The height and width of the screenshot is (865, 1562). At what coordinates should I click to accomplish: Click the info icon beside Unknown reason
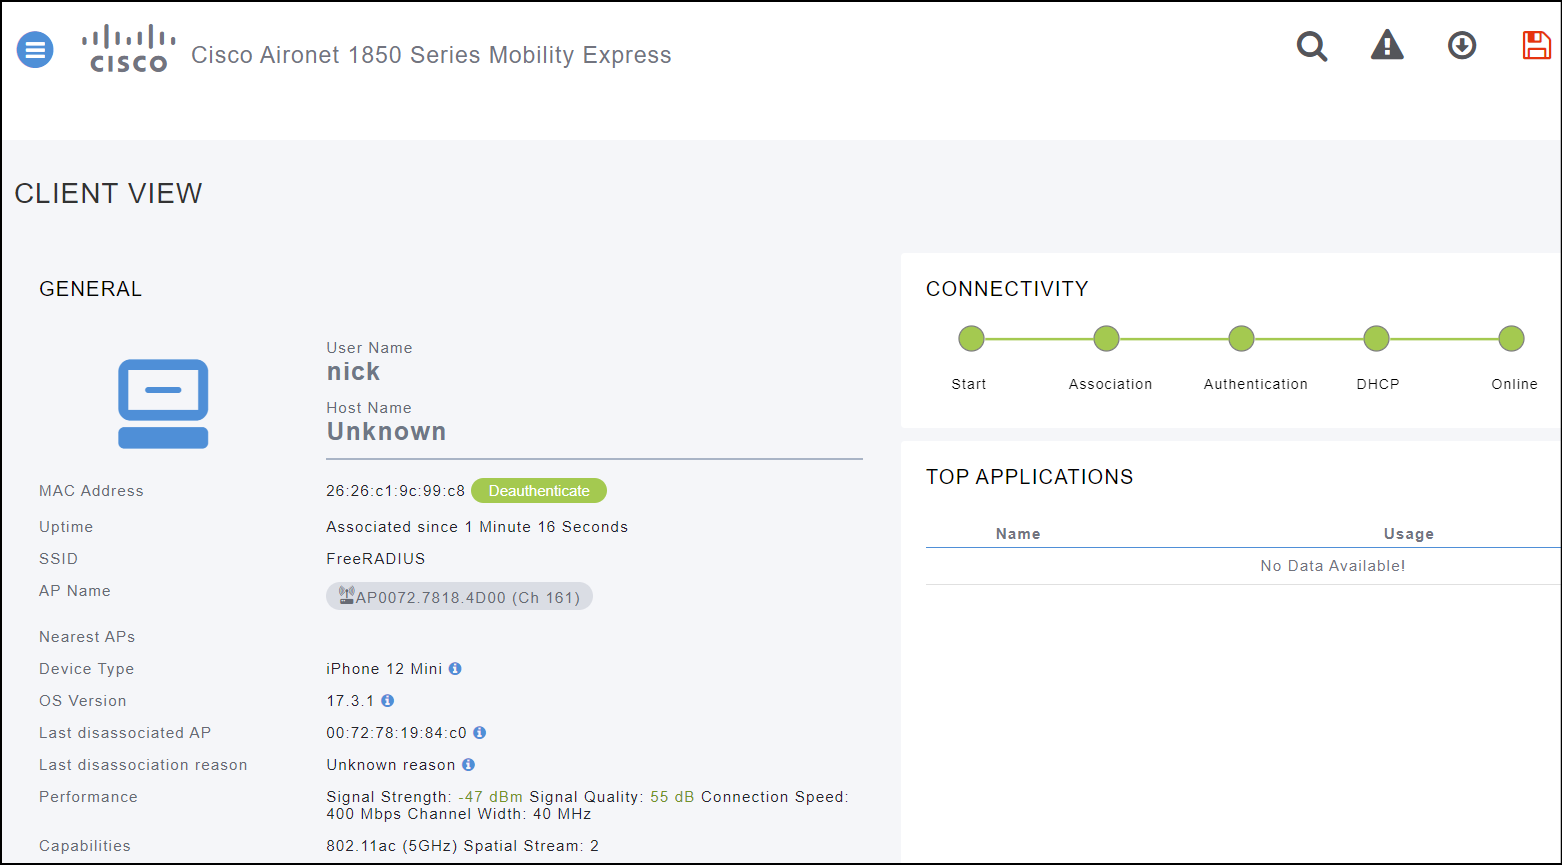pyautogui.click(x=468, y=765)
